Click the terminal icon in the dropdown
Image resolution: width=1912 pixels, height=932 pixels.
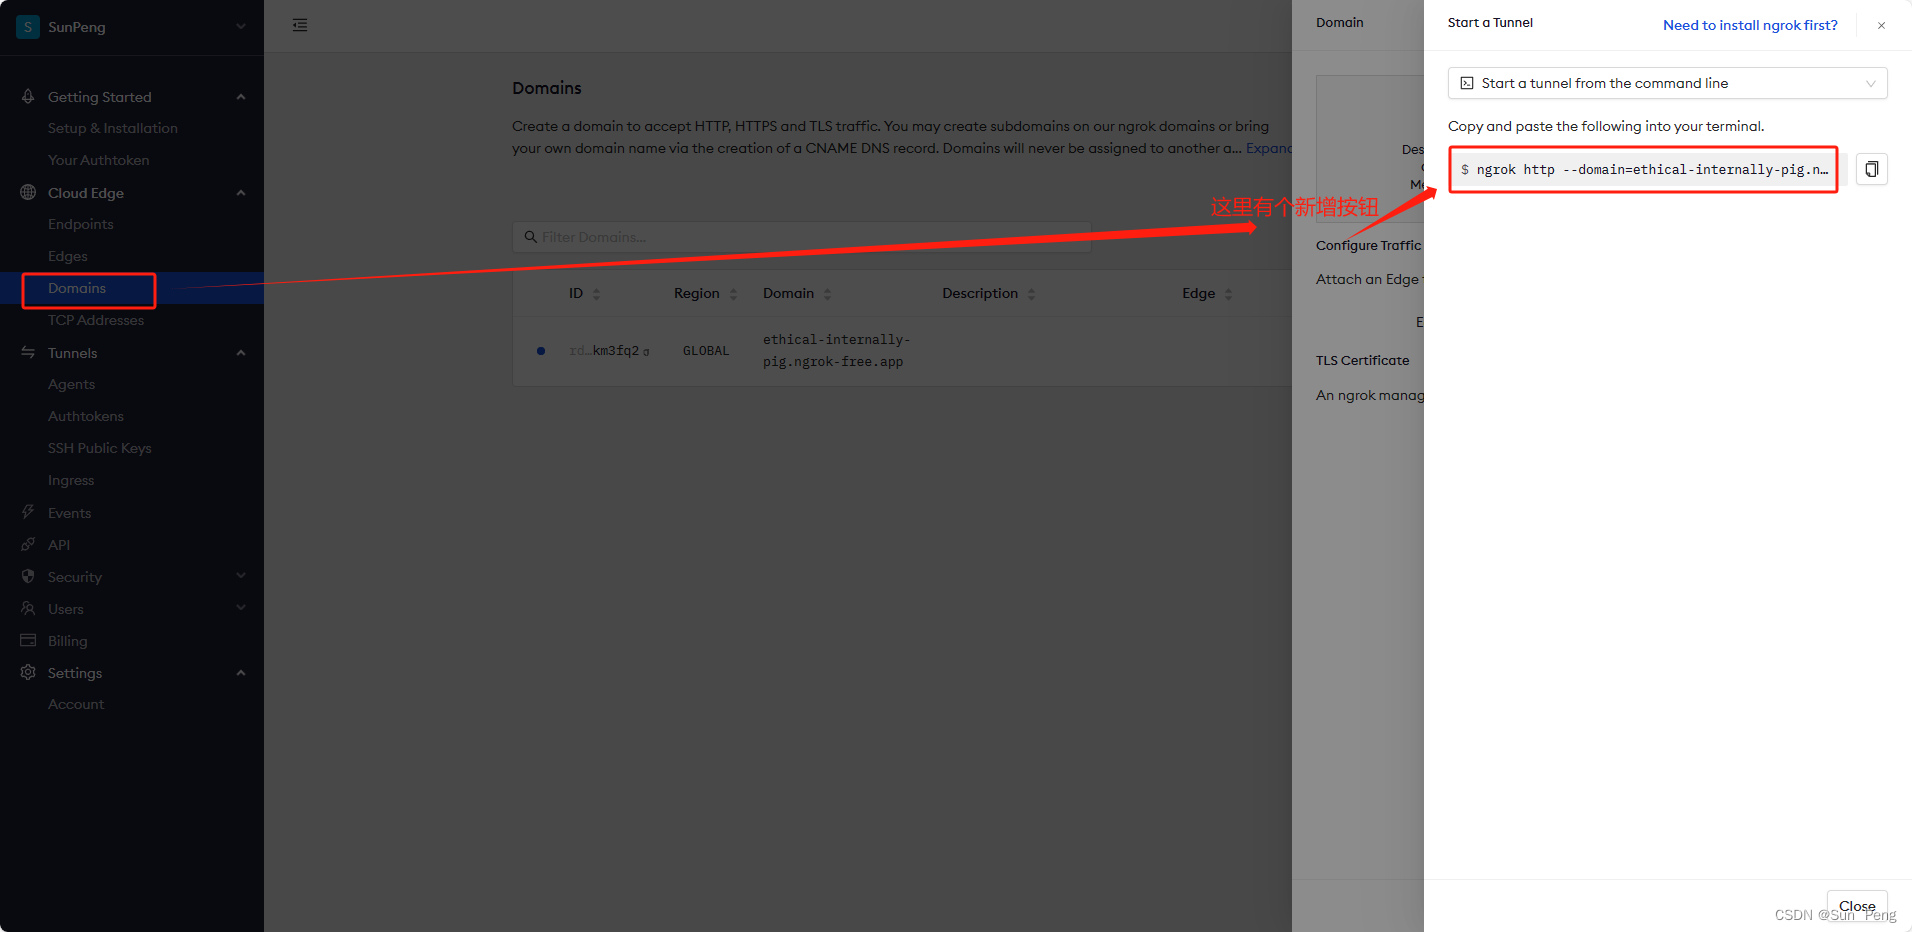pyautogui.click(x=1467, y=83)
